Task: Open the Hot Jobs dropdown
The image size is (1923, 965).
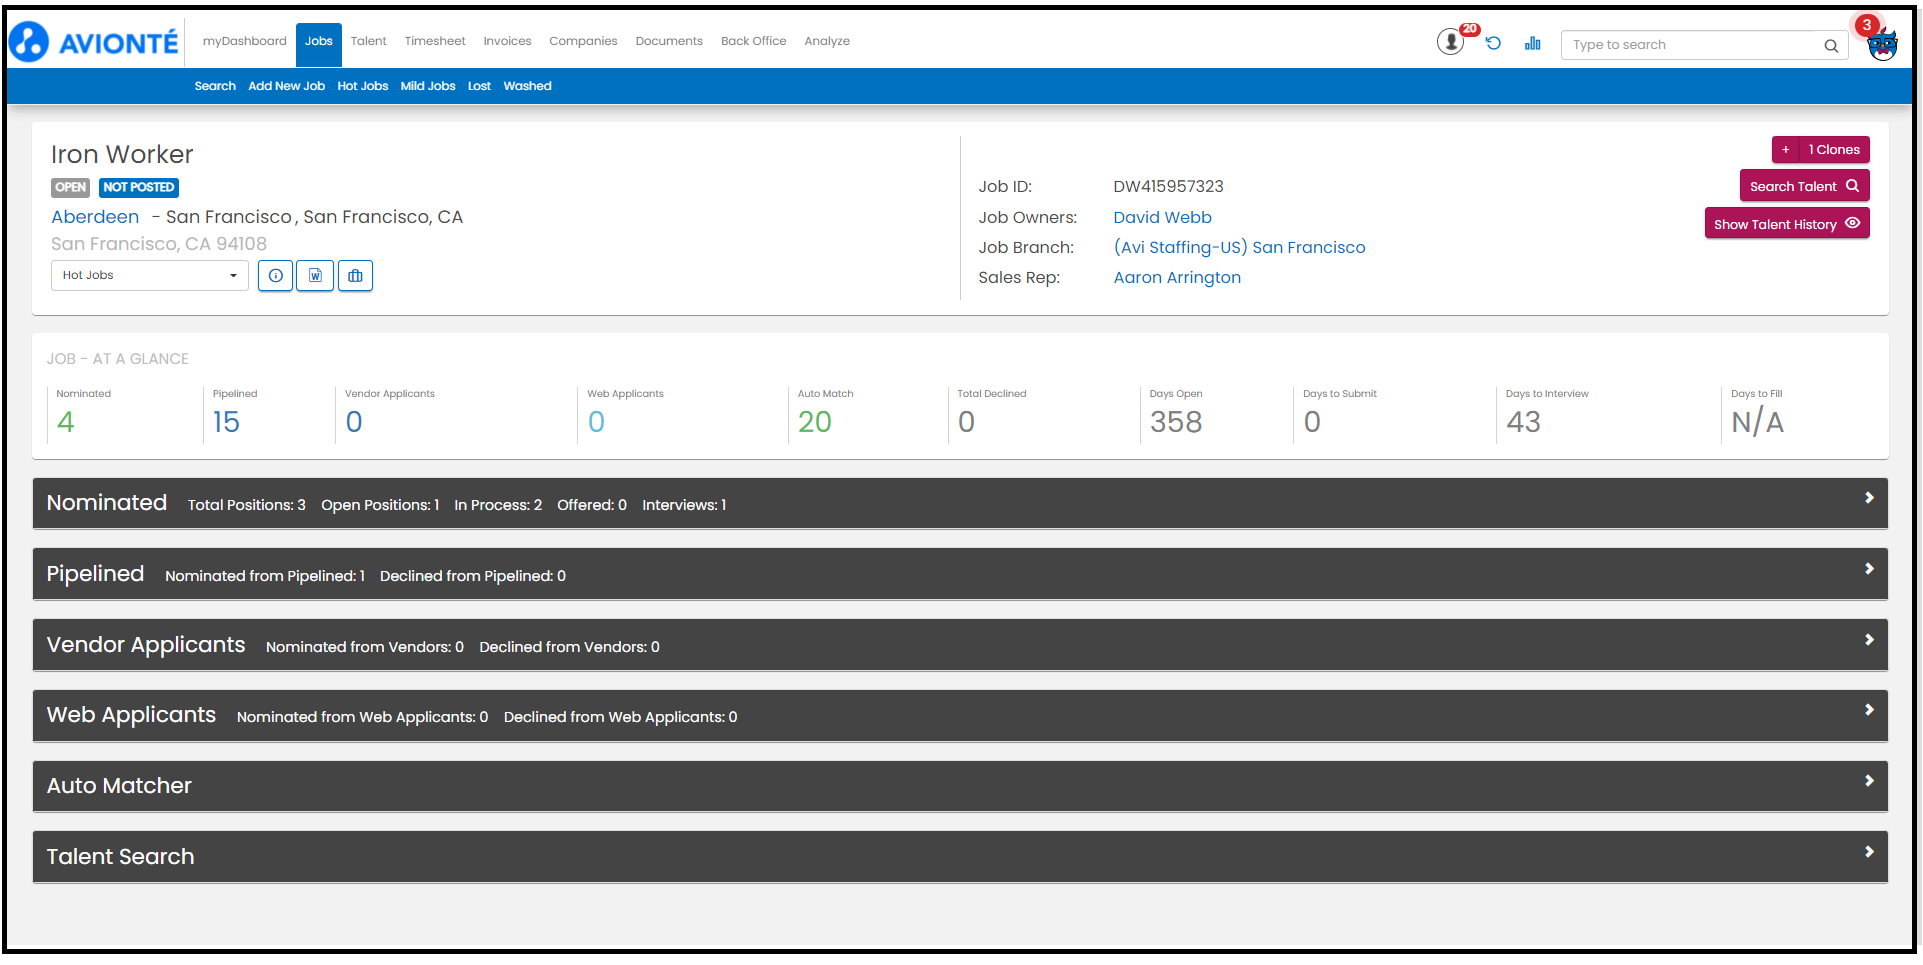Action: [150, 275]
